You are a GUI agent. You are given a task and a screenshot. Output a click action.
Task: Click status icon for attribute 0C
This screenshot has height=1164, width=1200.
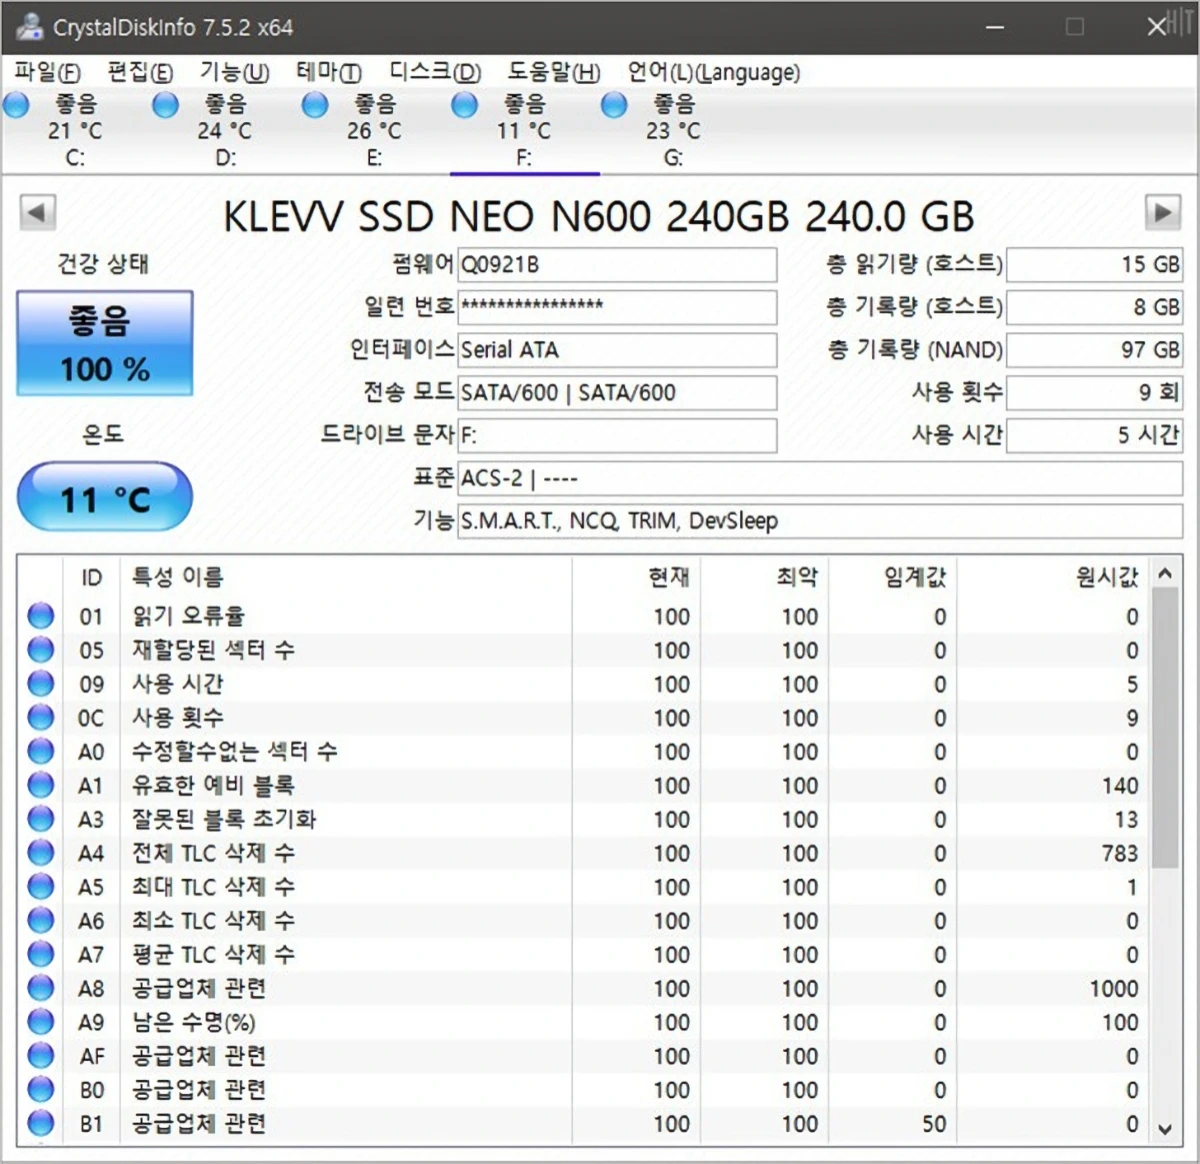coord(41,718)
